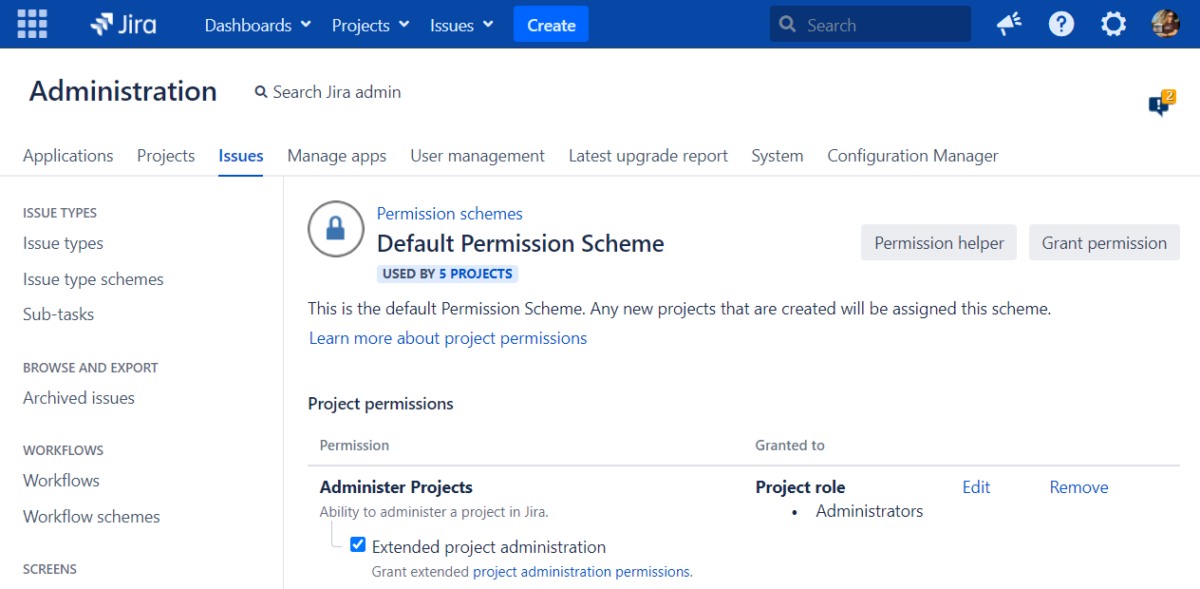Open the feedback balloon with 2 notifications
Viewport: 1200px width, 589px height.
1159,103
